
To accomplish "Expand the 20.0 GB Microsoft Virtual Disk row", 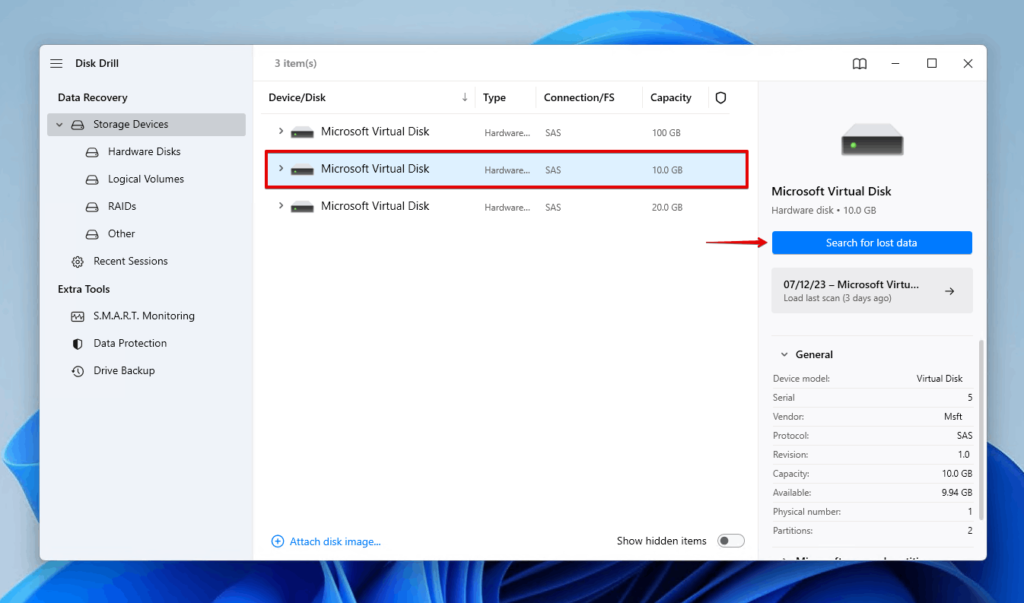I will pyautogui.click(x=281, y=206).
